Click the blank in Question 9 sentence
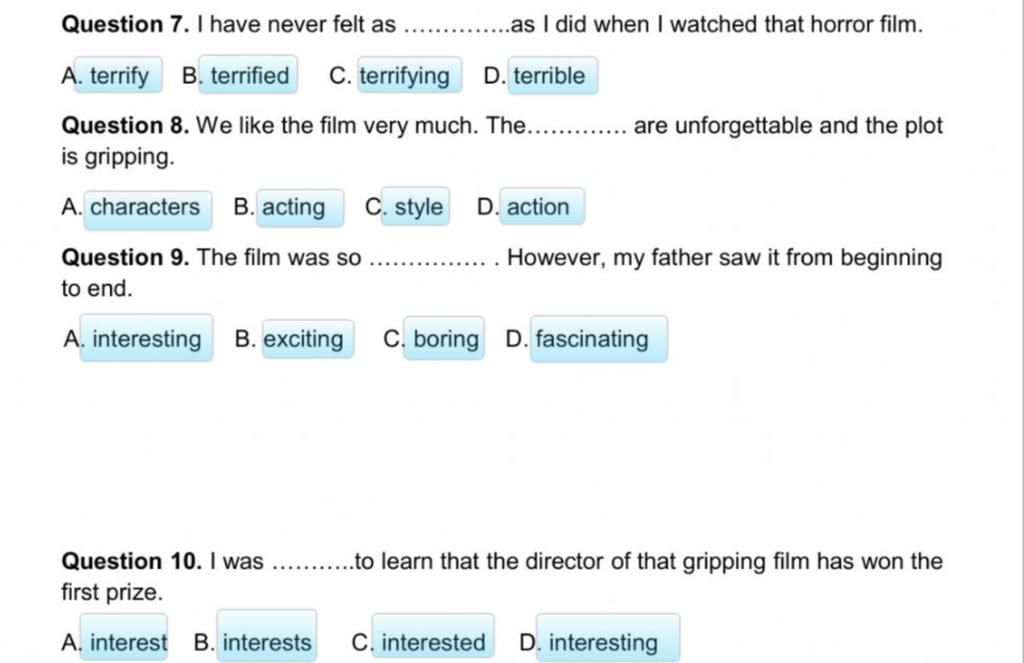The image size is (1024, 663). tap(427, 261)
